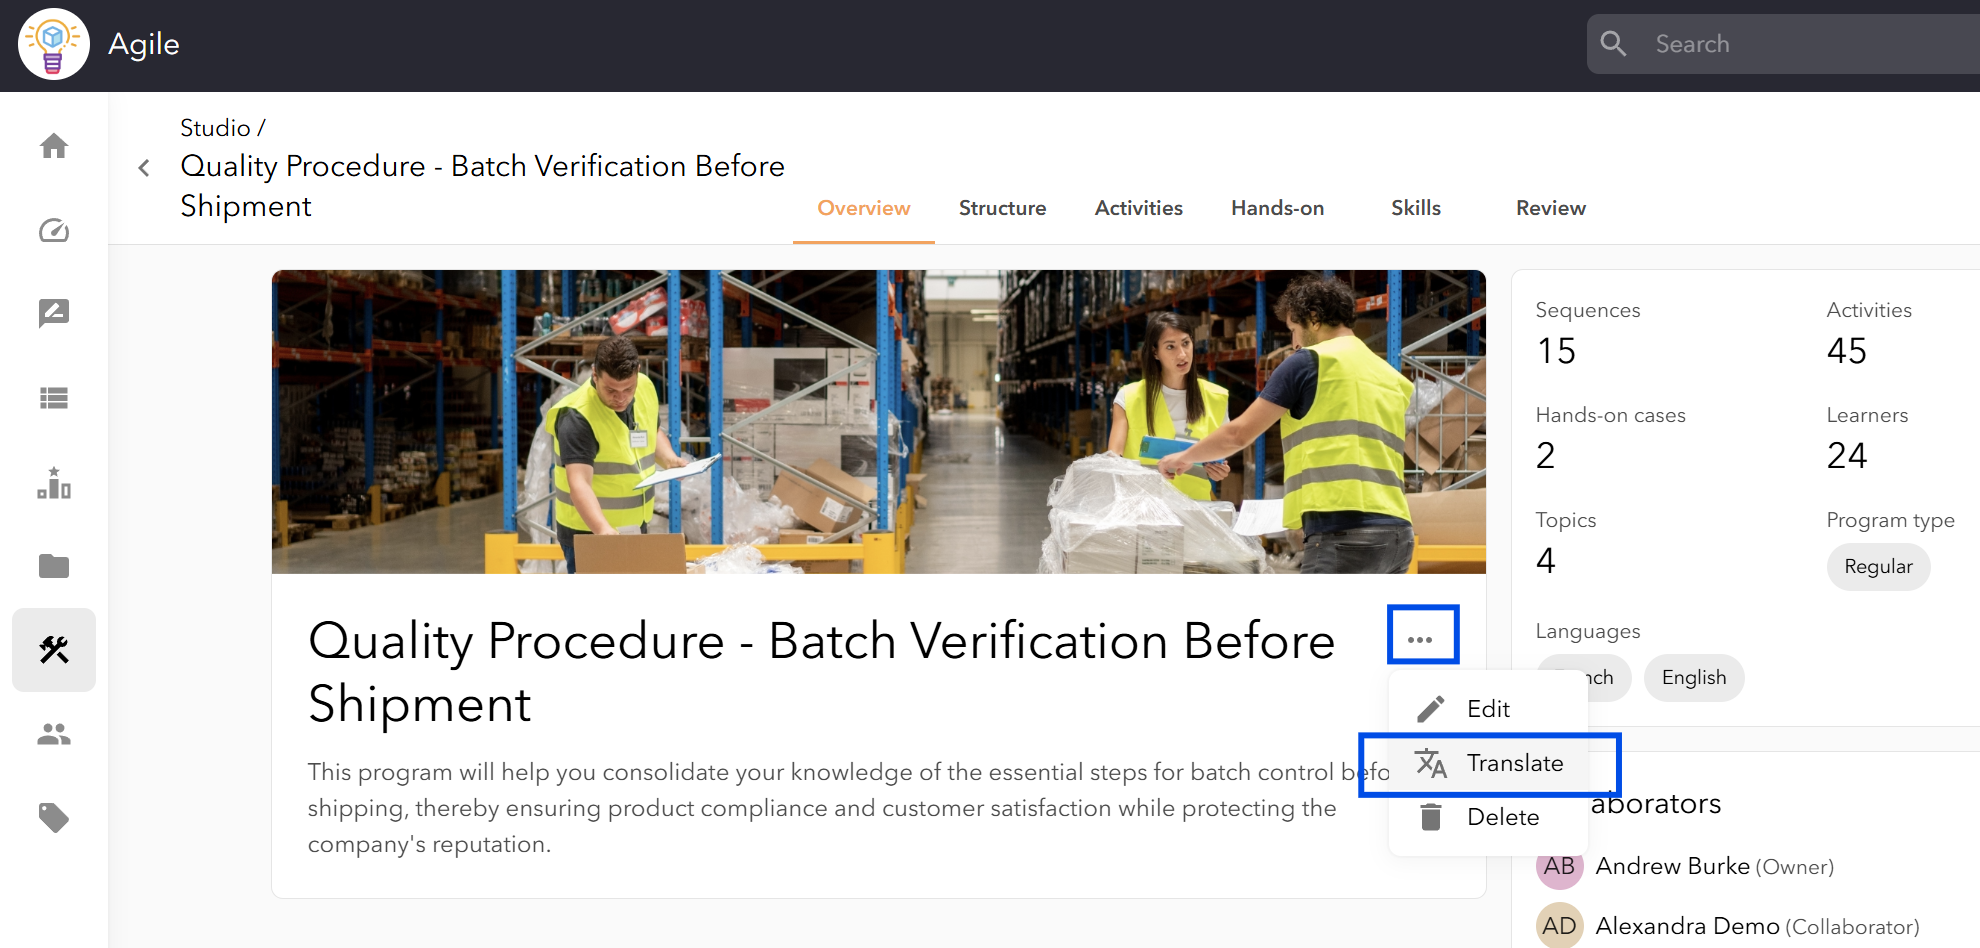Choose Edit from the options menu

[x=1489, y=709]
